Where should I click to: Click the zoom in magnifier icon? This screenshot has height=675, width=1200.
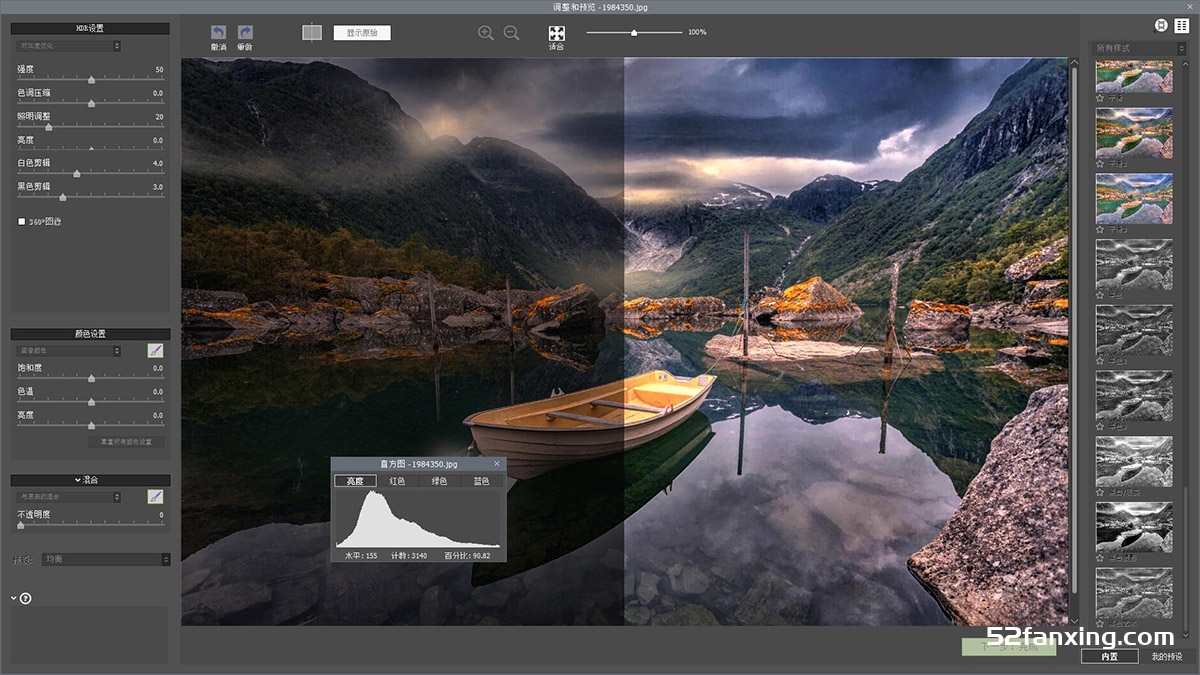click(486, 32)
